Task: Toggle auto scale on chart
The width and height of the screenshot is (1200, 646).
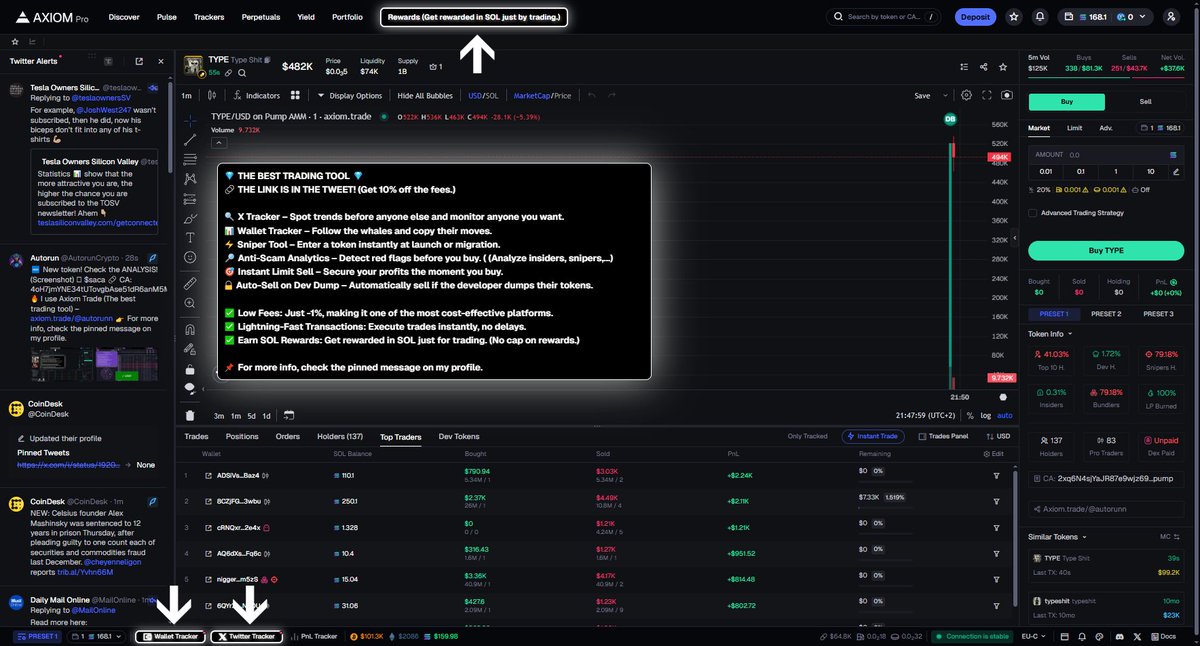Action: [x=1004, y=415]
